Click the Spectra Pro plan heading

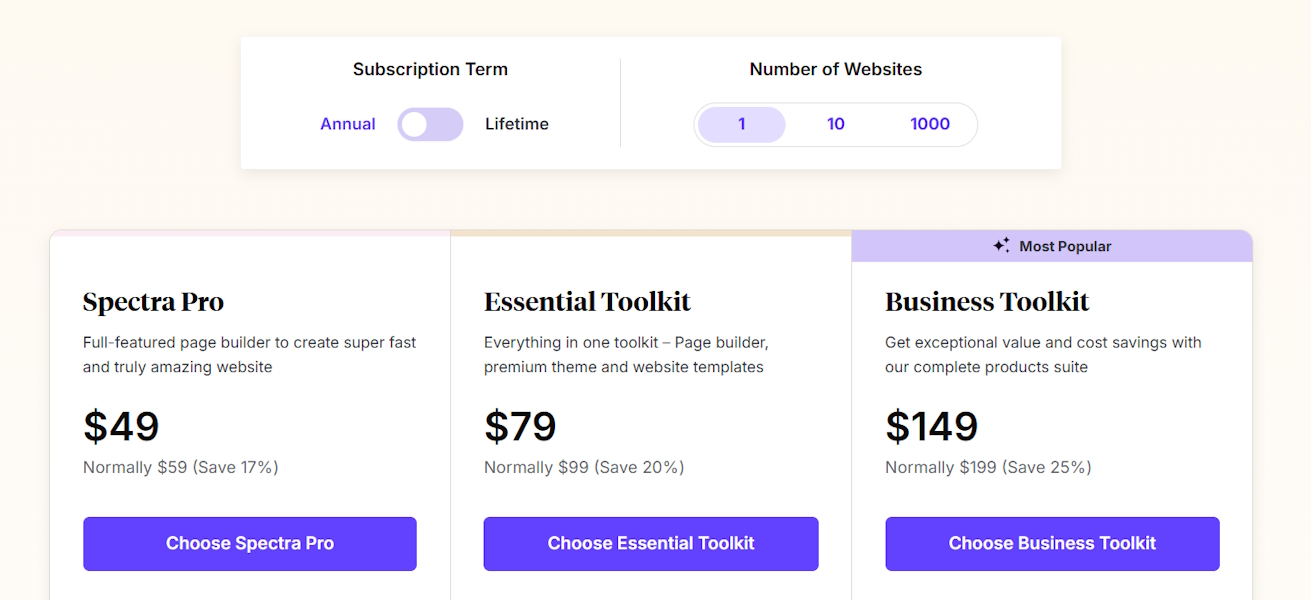point(153,301)
